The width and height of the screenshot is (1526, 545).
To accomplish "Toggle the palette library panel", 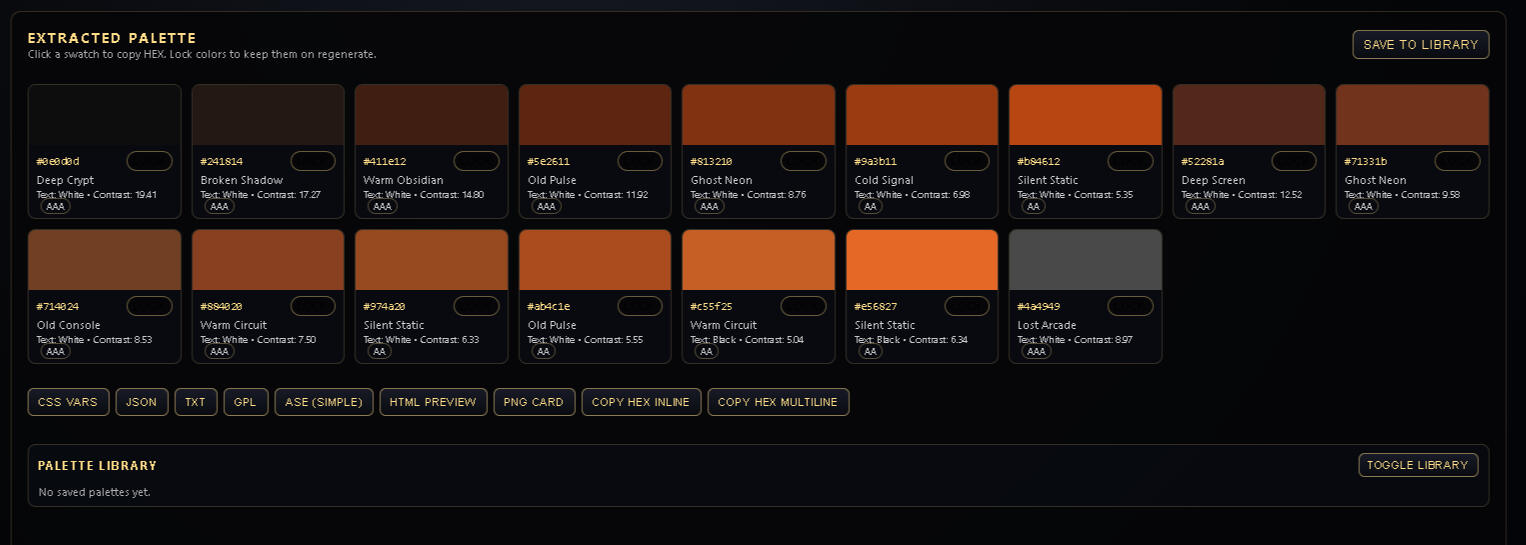I will click(1417, 465).
